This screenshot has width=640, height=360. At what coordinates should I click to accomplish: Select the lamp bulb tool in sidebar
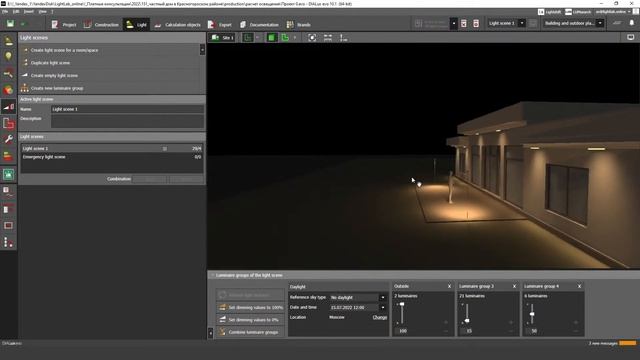pos(9,57)
